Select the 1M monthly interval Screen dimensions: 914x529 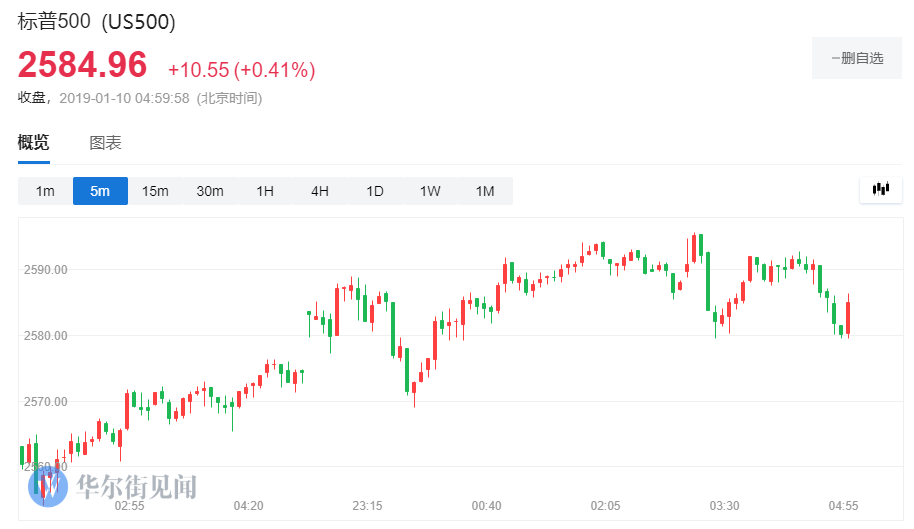485,191
